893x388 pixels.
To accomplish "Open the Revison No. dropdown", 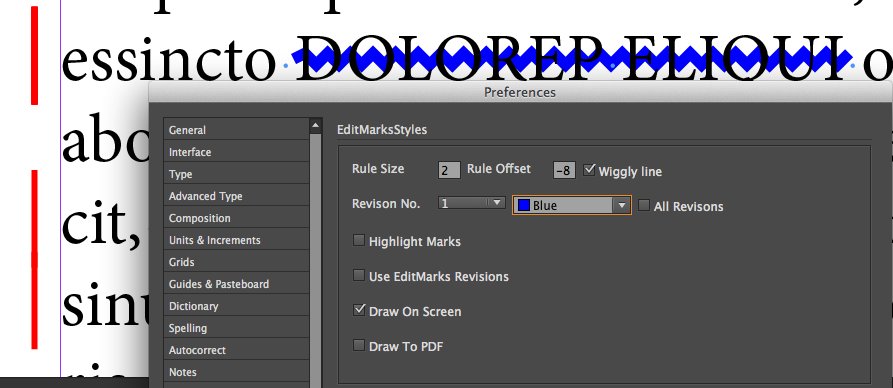I will point(472,203).
